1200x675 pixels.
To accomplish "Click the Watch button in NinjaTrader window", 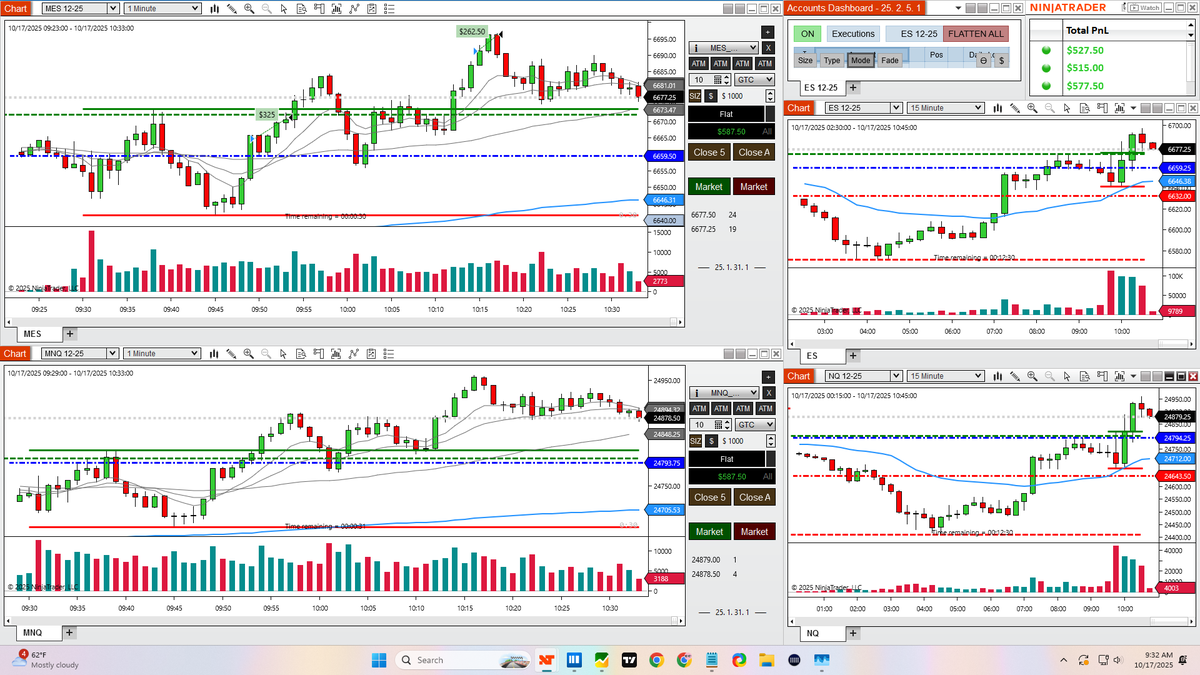I will (x=1145, y=8).
